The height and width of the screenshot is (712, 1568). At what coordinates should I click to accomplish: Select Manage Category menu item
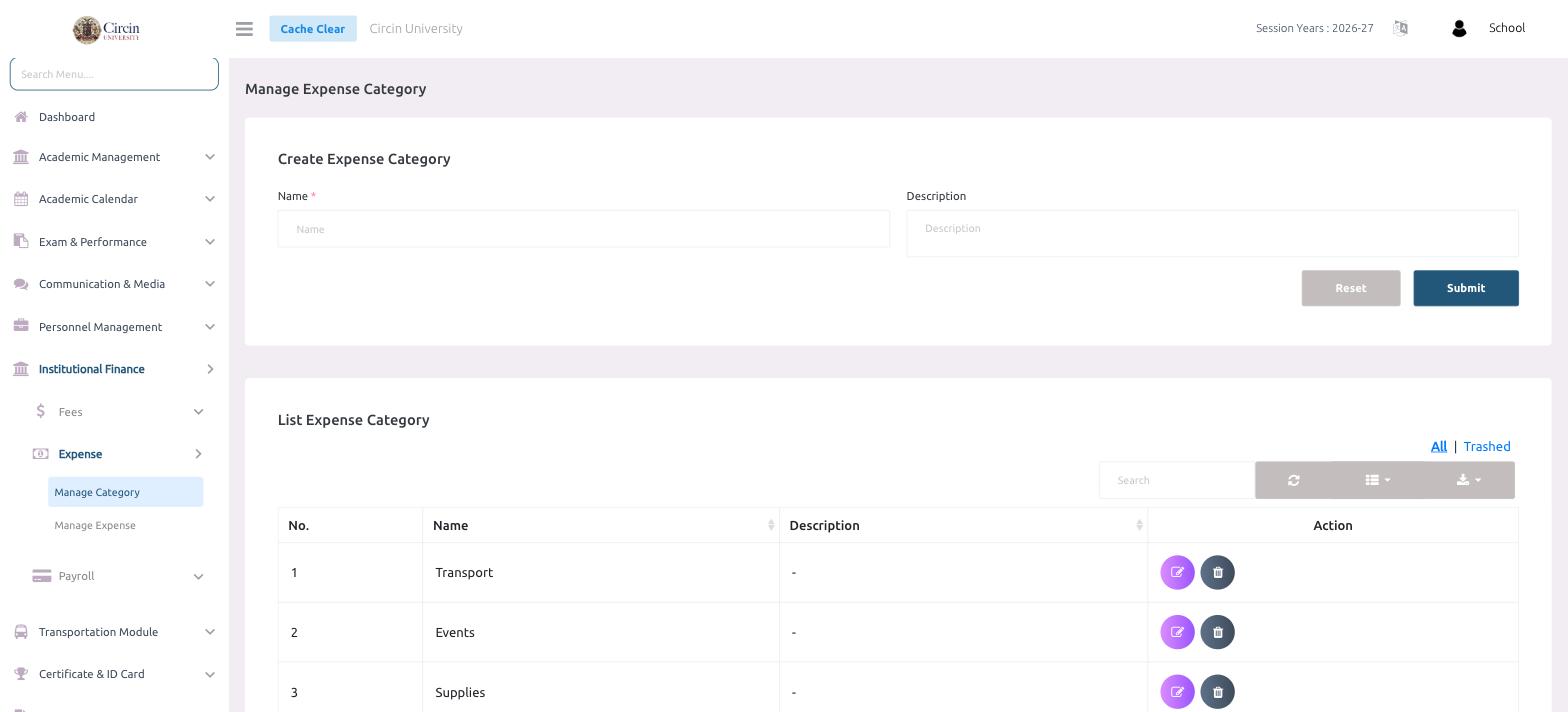[125, 492]
